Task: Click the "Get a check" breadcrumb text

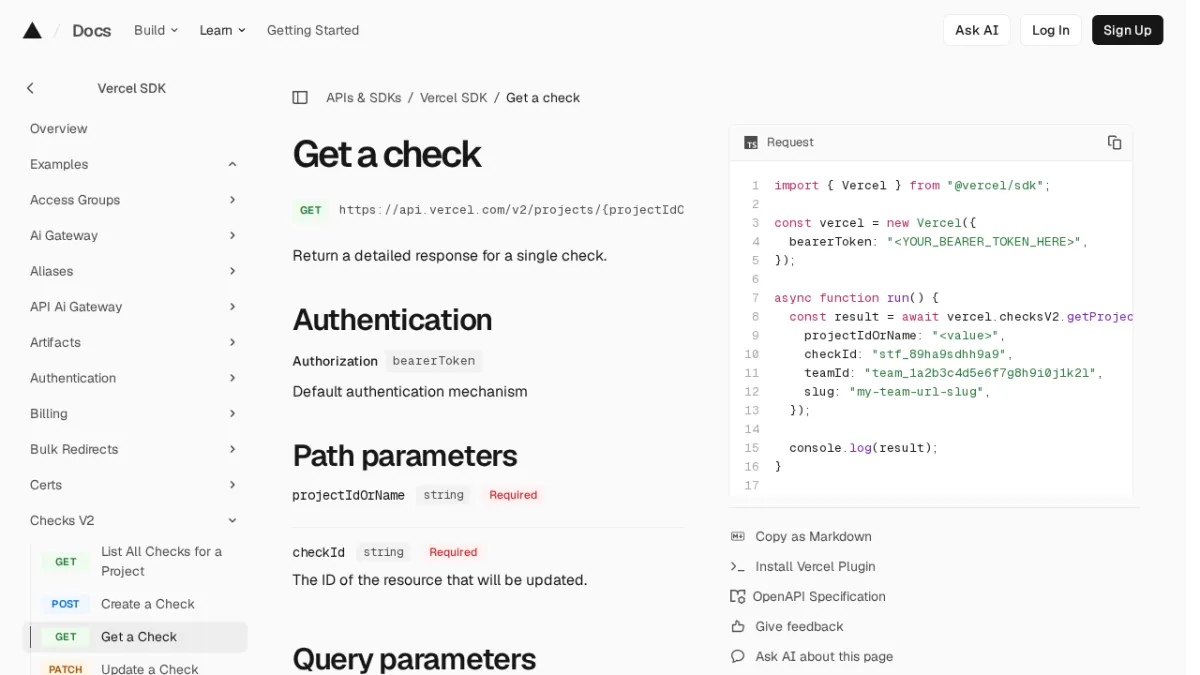Action: [x=543, y=97]
